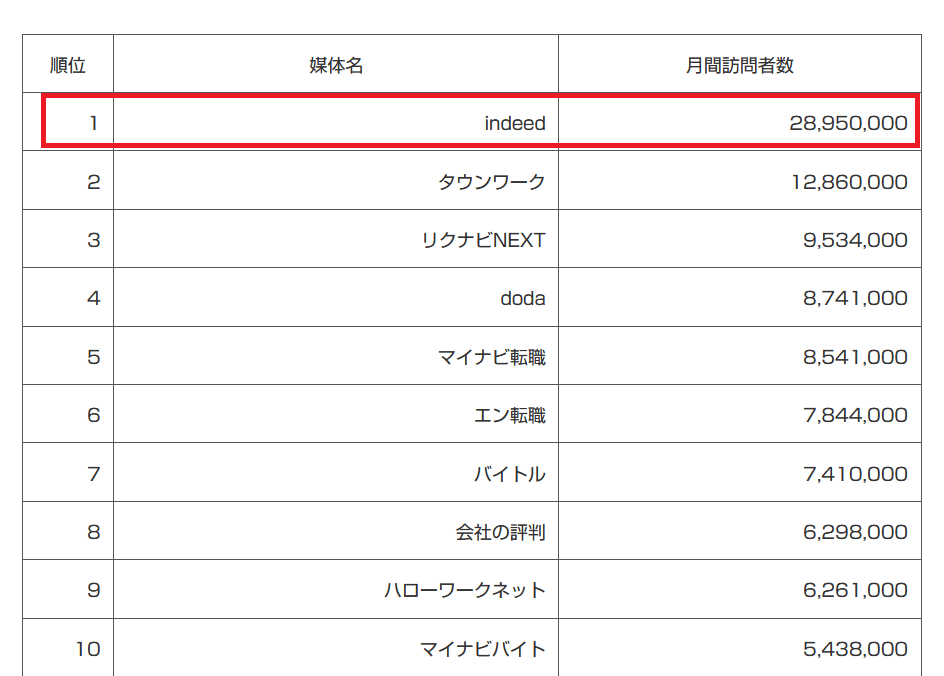Select the 会社の評判 cell
The image size is (944, 676).
(x=336, y=531)
